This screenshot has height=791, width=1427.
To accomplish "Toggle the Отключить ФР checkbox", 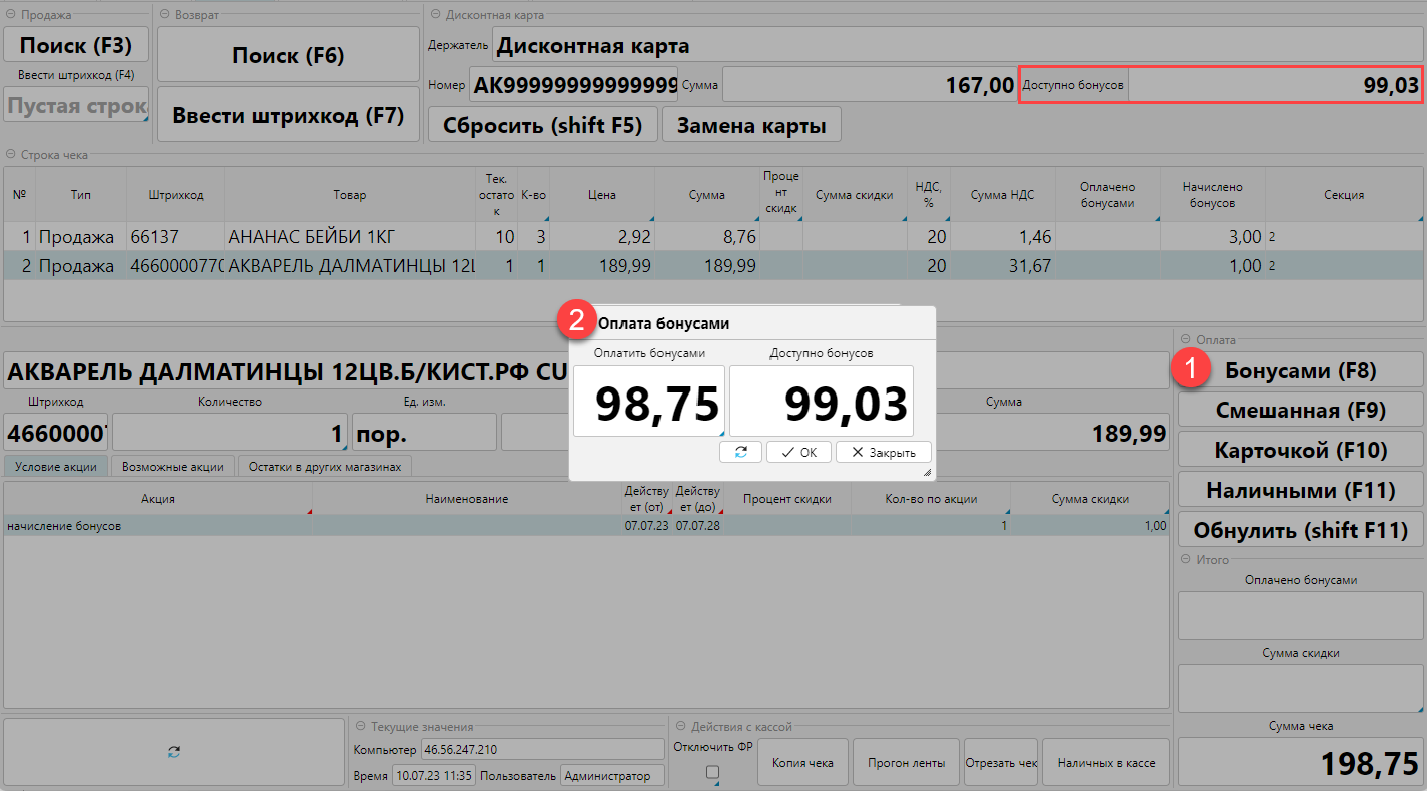I will pos(712,772).
